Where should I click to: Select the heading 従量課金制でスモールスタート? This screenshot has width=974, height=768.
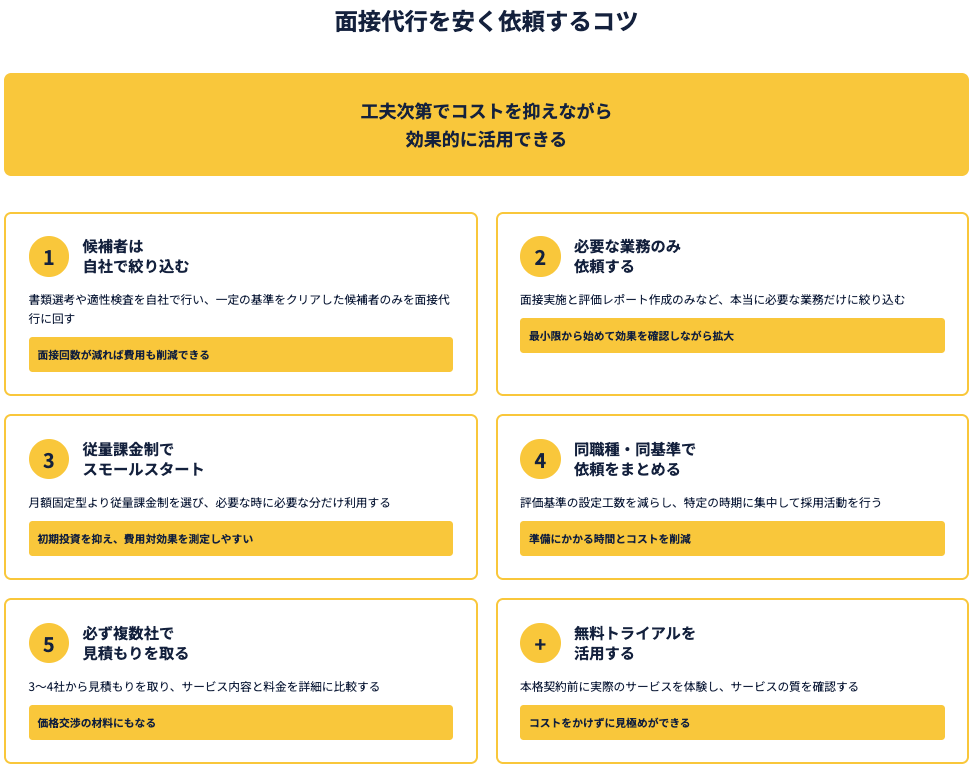click(x=143, y=460)
